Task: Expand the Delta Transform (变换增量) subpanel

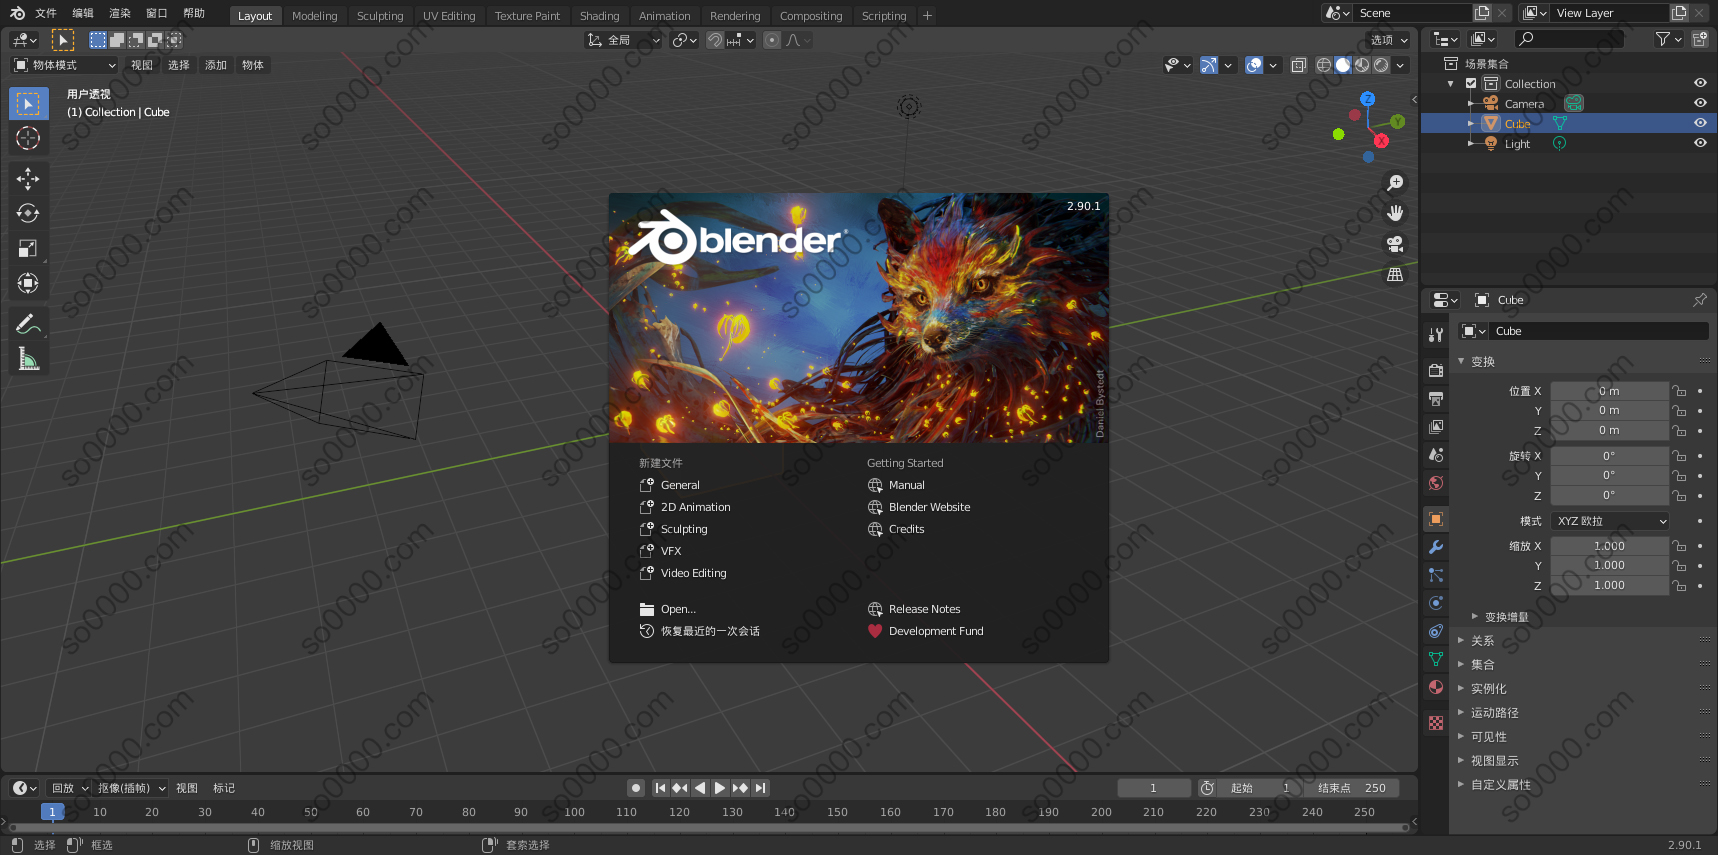Action: [1506, 617]
